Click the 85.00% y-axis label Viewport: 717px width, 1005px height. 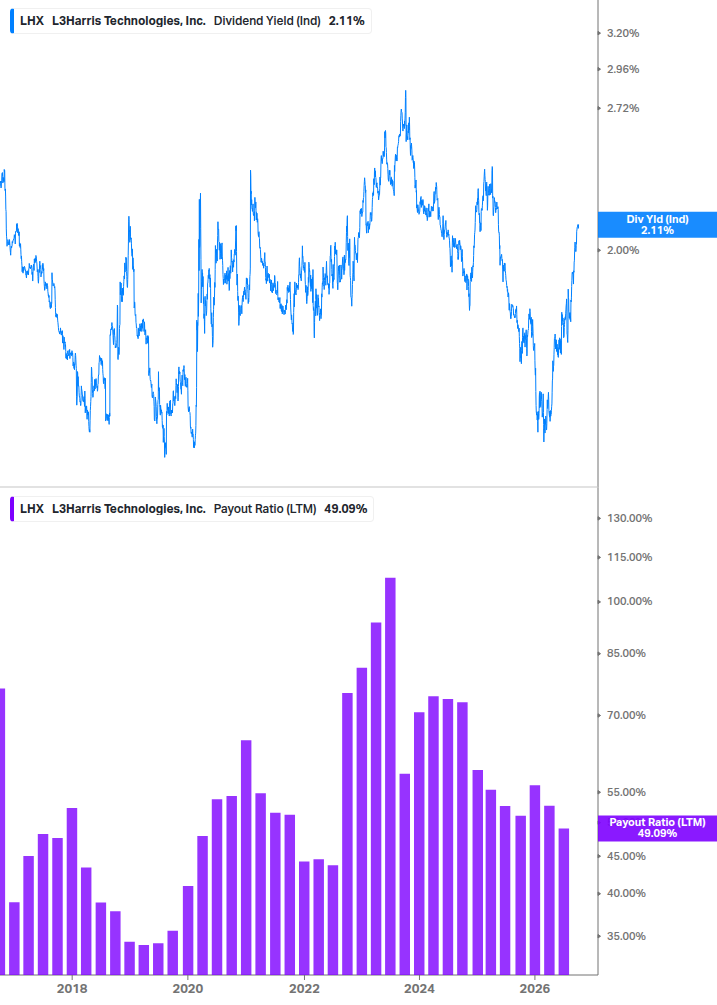[626, 654]
